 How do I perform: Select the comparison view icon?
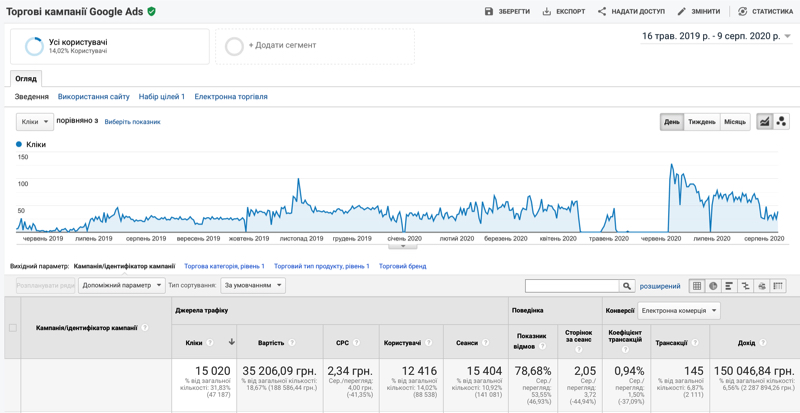click(x=745, y=286)
